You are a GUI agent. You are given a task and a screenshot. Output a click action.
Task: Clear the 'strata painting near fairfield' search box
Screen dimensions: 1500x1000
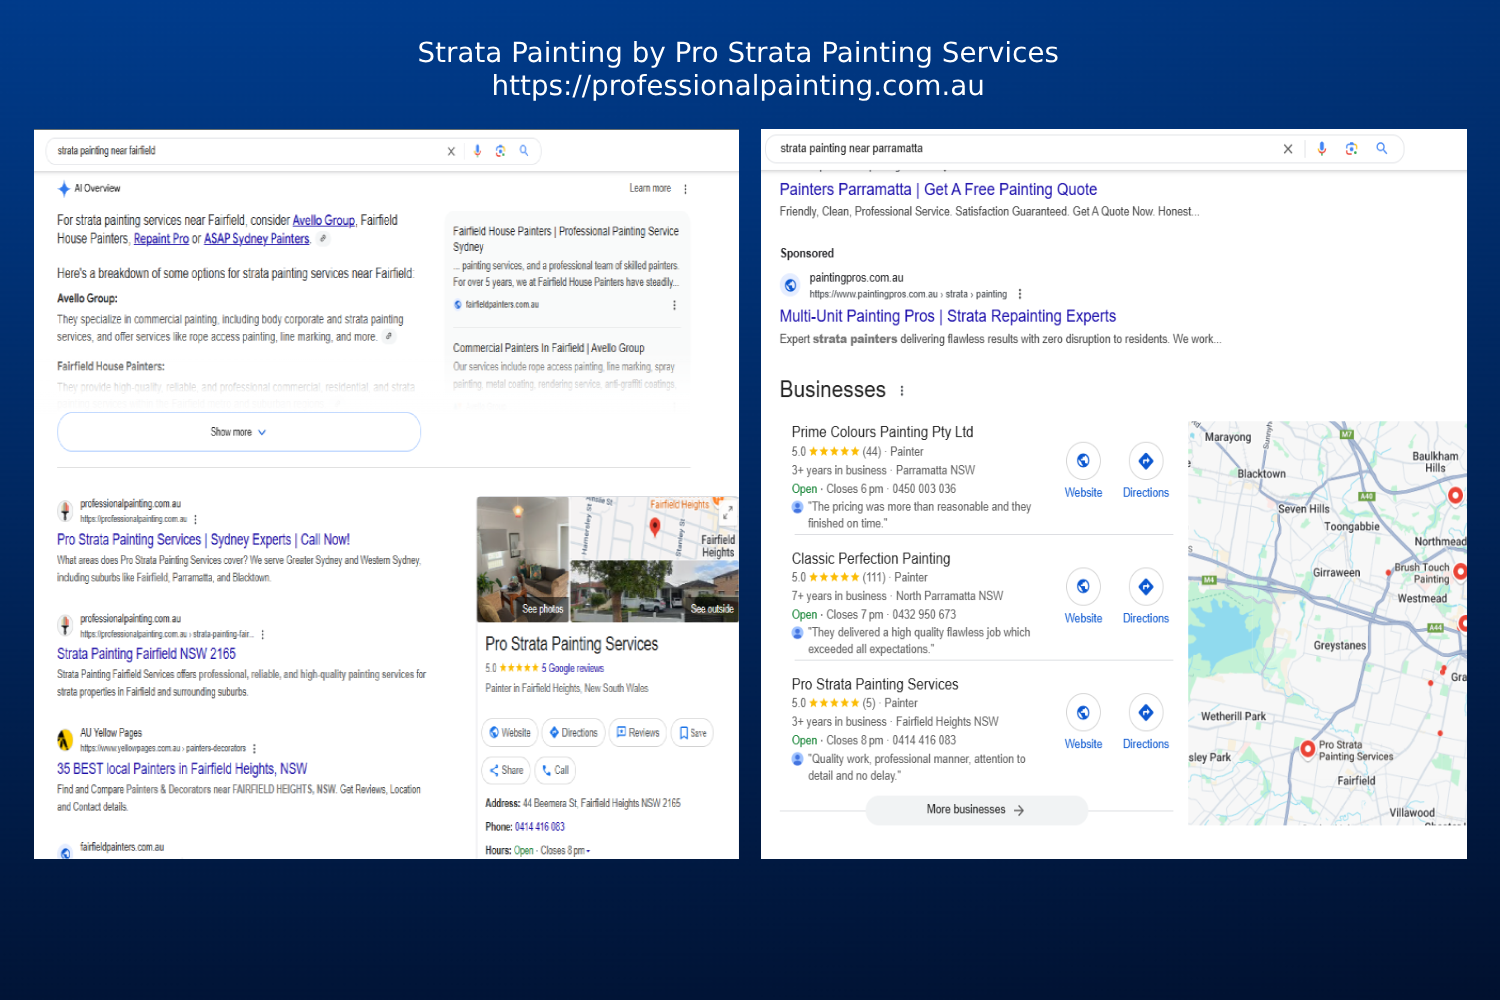pos(451,151)
